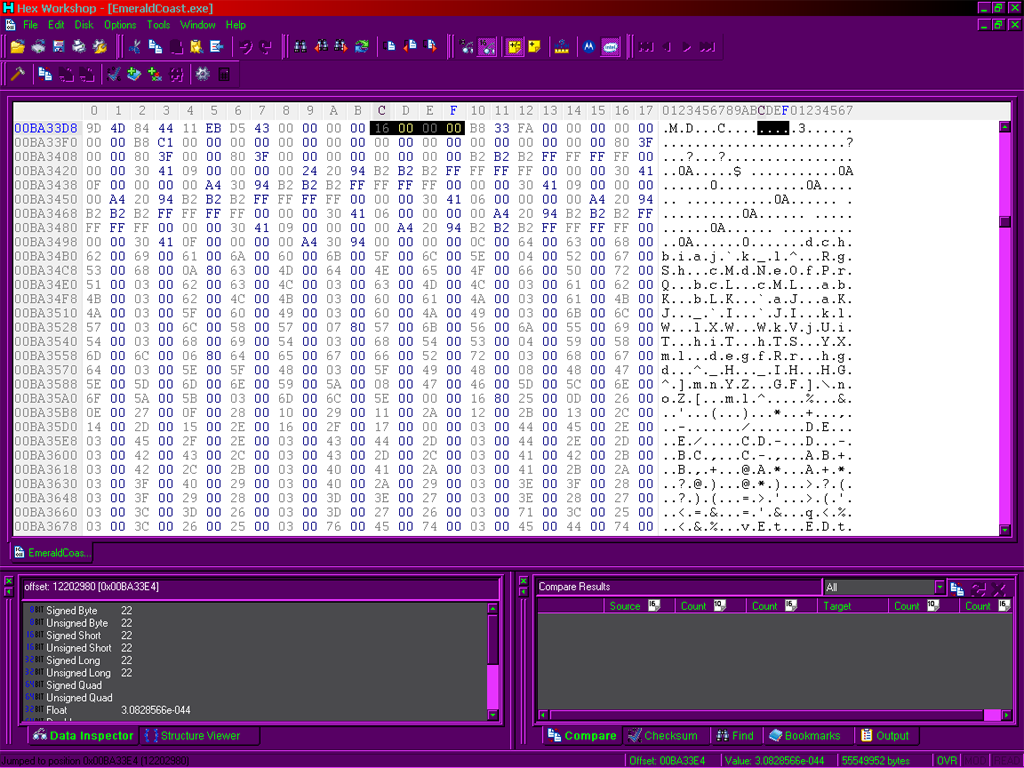Click the hammer tool icon
The height and width of the screenshot is (768, 1024).
click(x=18, y=74)
